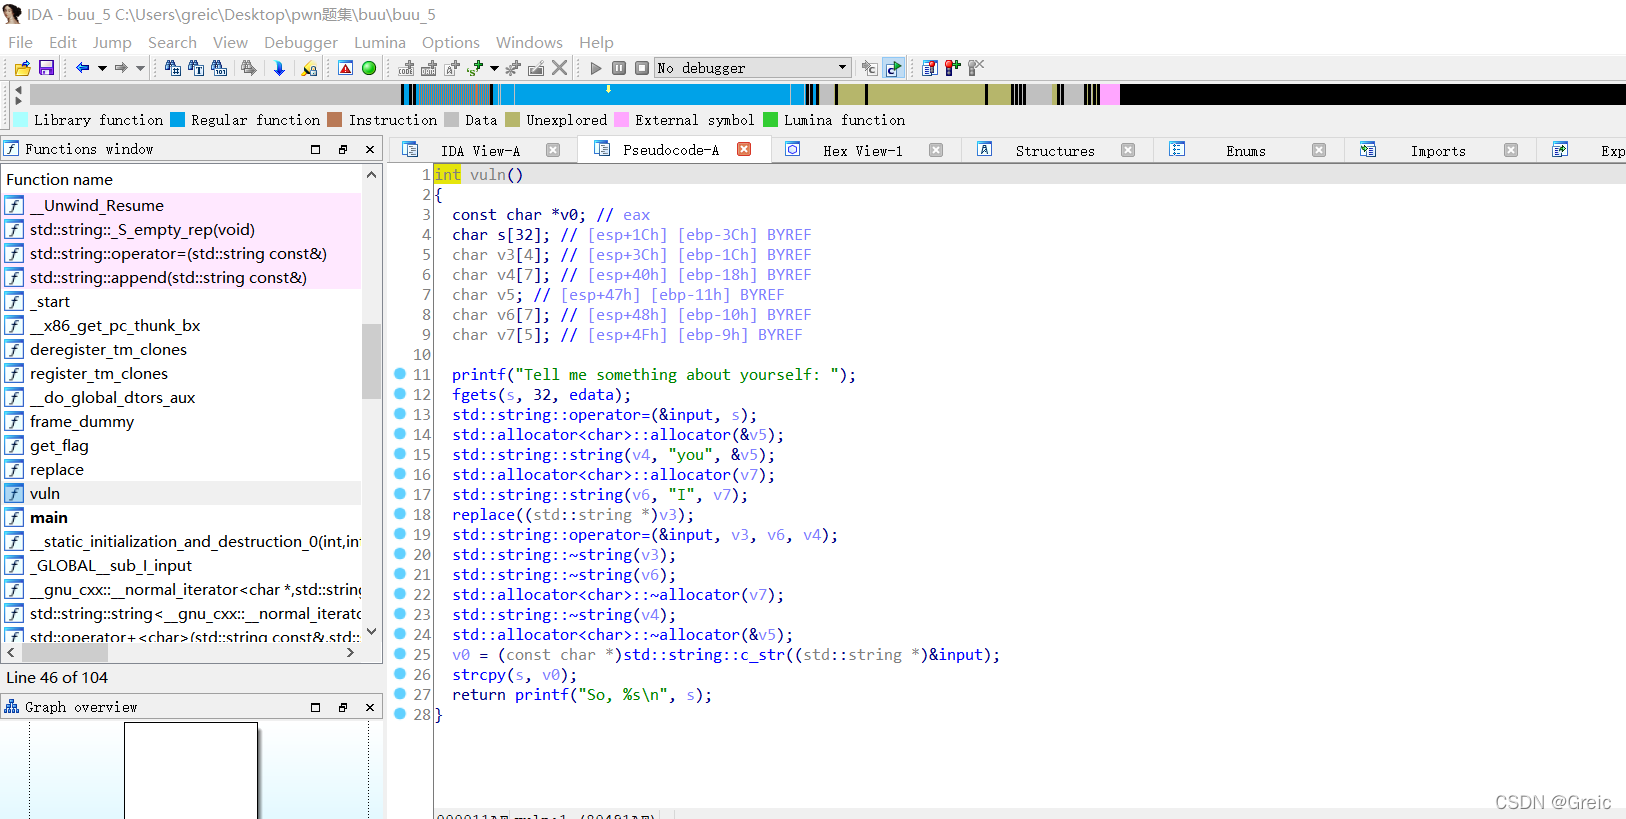Click the Imports tab icon
The height and width of the screenshot is (819, 1626).
point(1368,149)
